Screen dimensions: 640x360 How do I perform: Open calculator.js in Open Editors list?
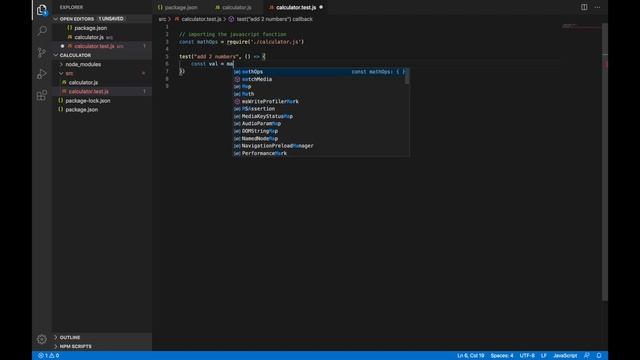(89, 37)
